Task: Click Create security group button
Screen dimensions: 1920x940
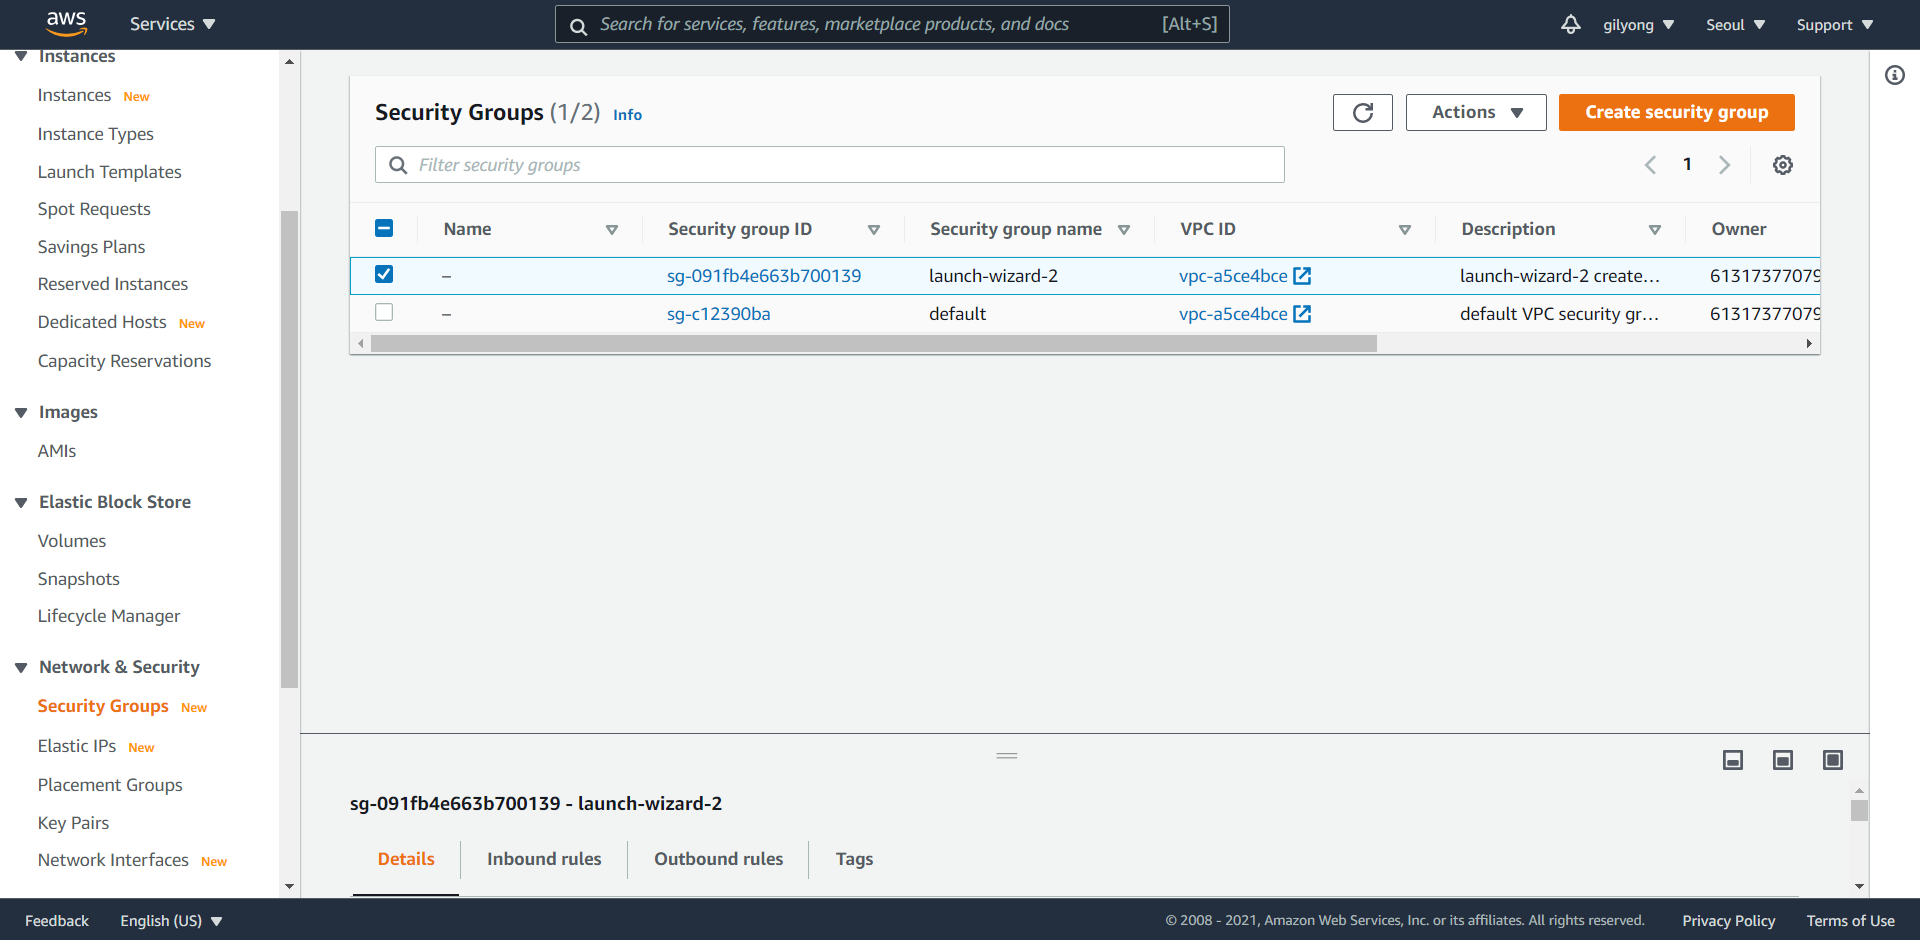Action: [x=1676, y=112]
